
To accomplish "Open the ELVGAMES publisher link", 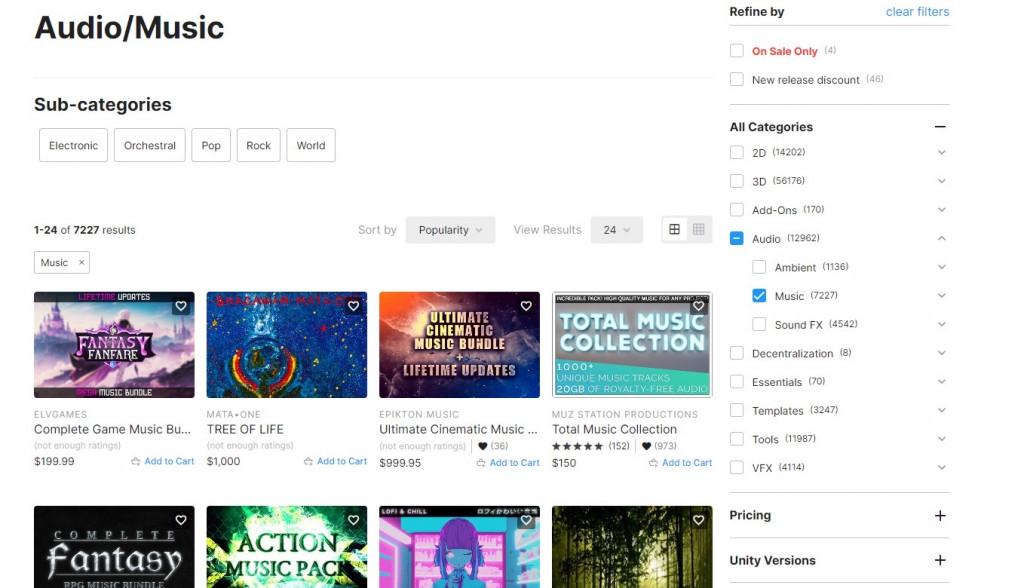I will [60, 414].
